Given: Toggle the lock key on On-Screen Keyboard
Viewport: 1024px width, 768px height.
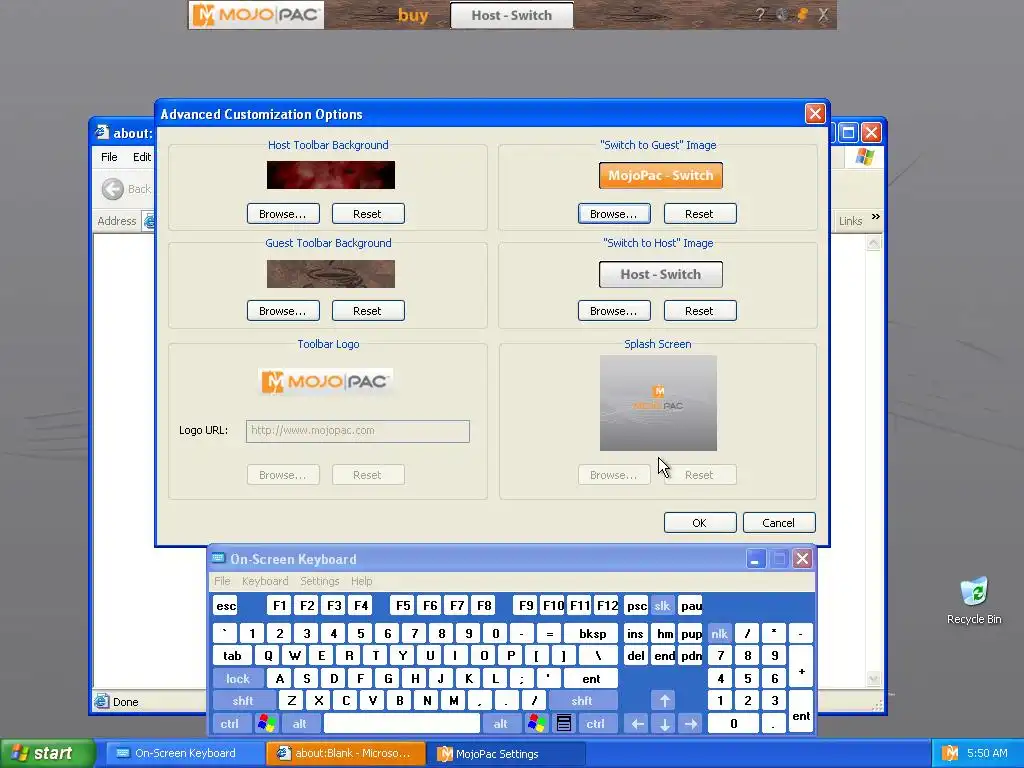Looking at the screenshot, I should (238, 679).
